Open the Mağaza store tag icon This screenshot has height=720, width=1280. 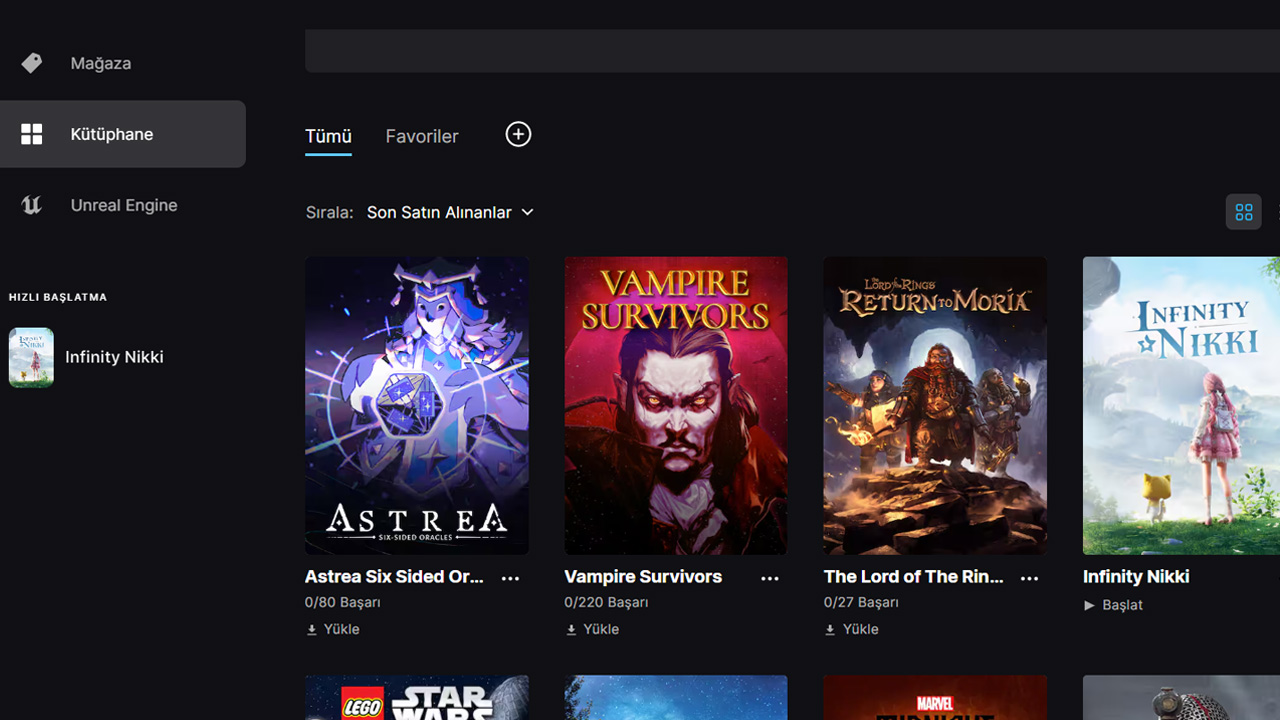32,63
